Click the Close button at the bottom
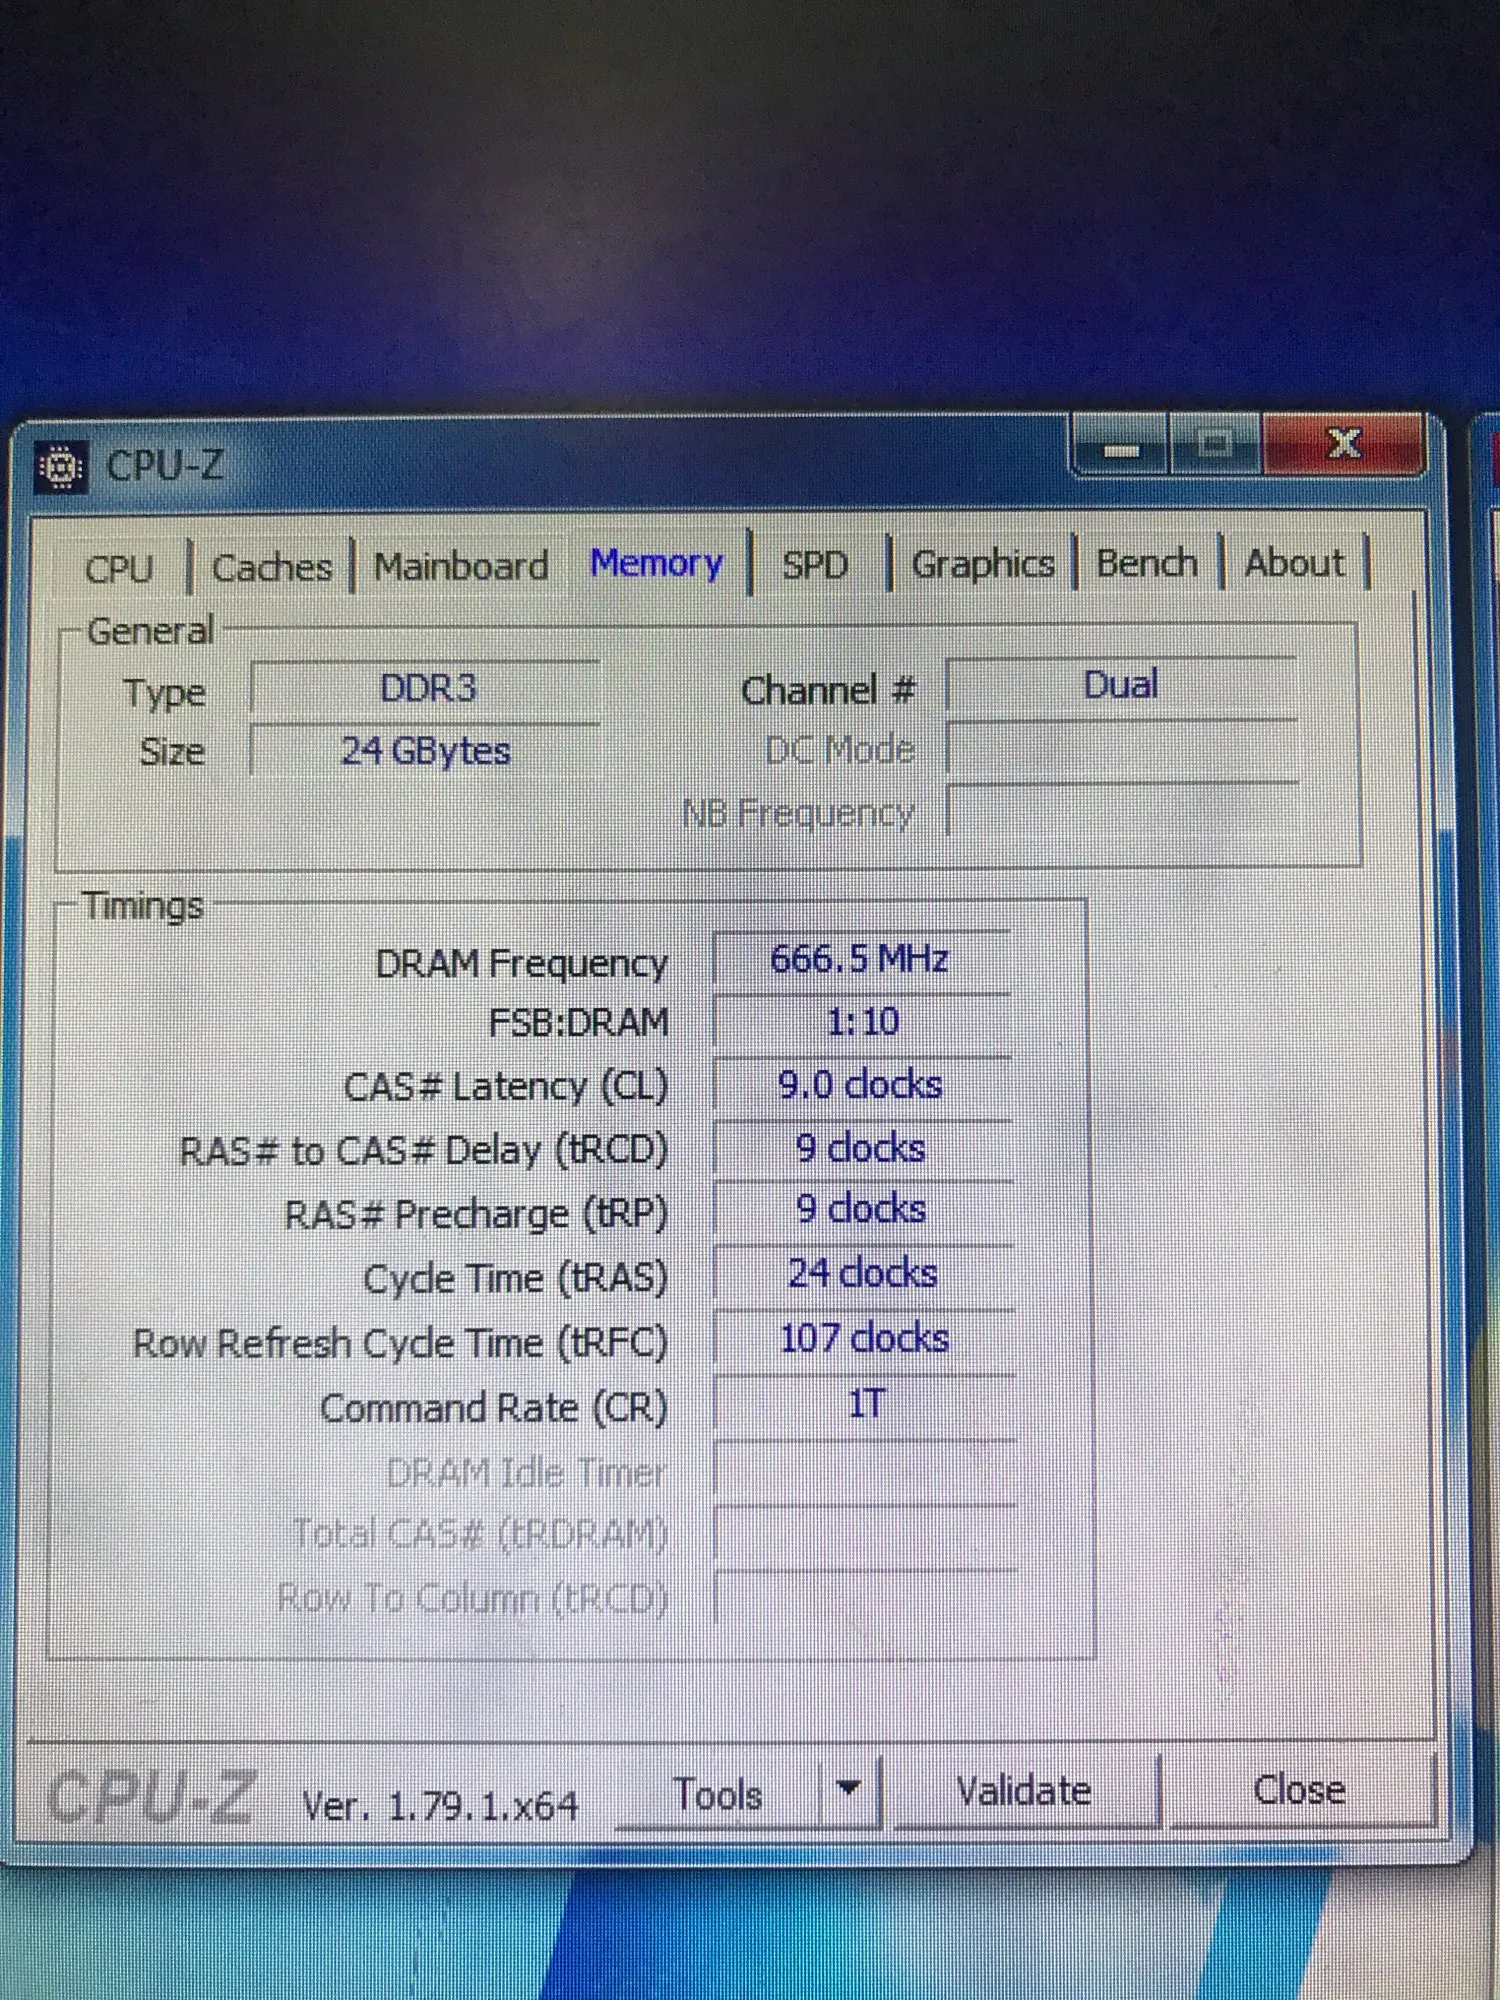 (x=1299, y=1790)
